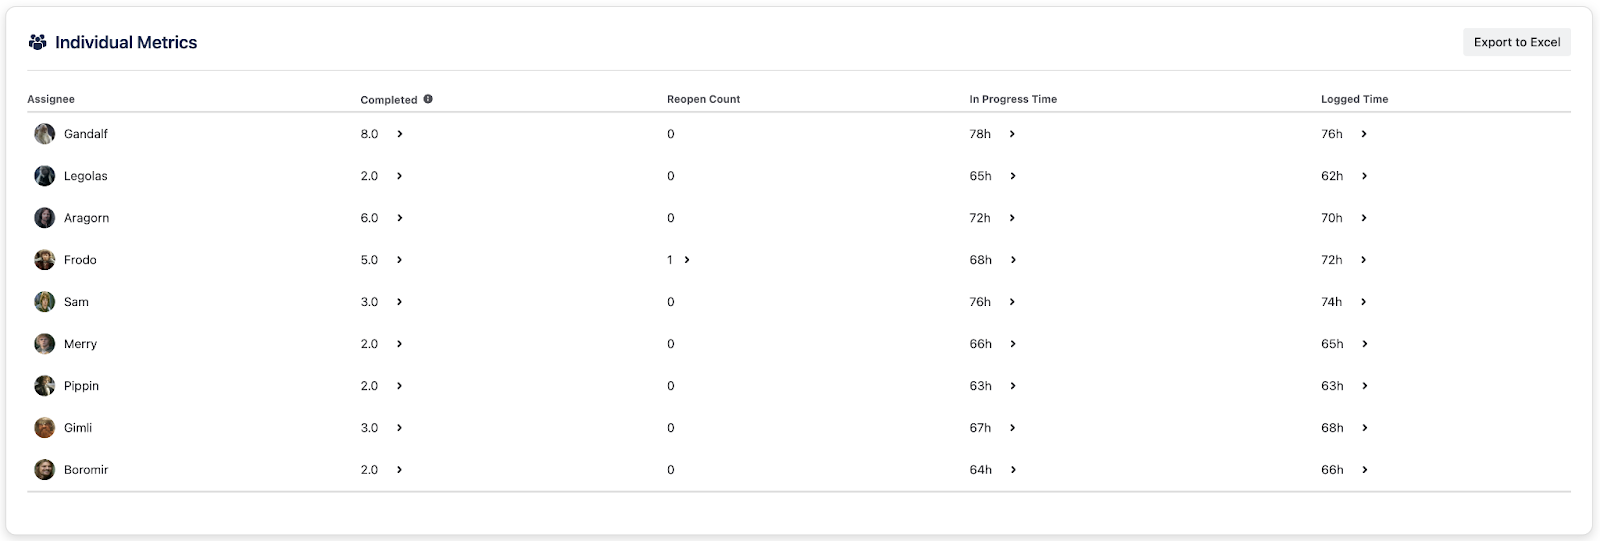This screenshot has height=541, width=1600.
Task: Expand Pippin's completed 2.0 chevron
Action: coord(399,386)
